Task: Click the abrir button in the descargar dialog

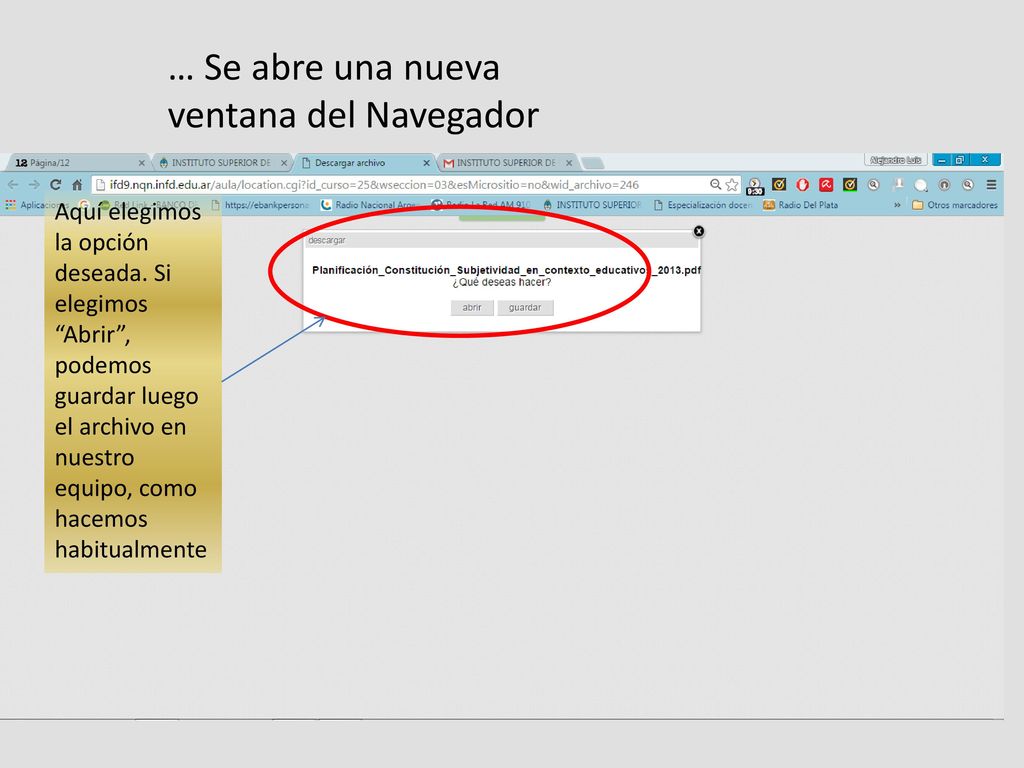Action: [x=472, y=308]
